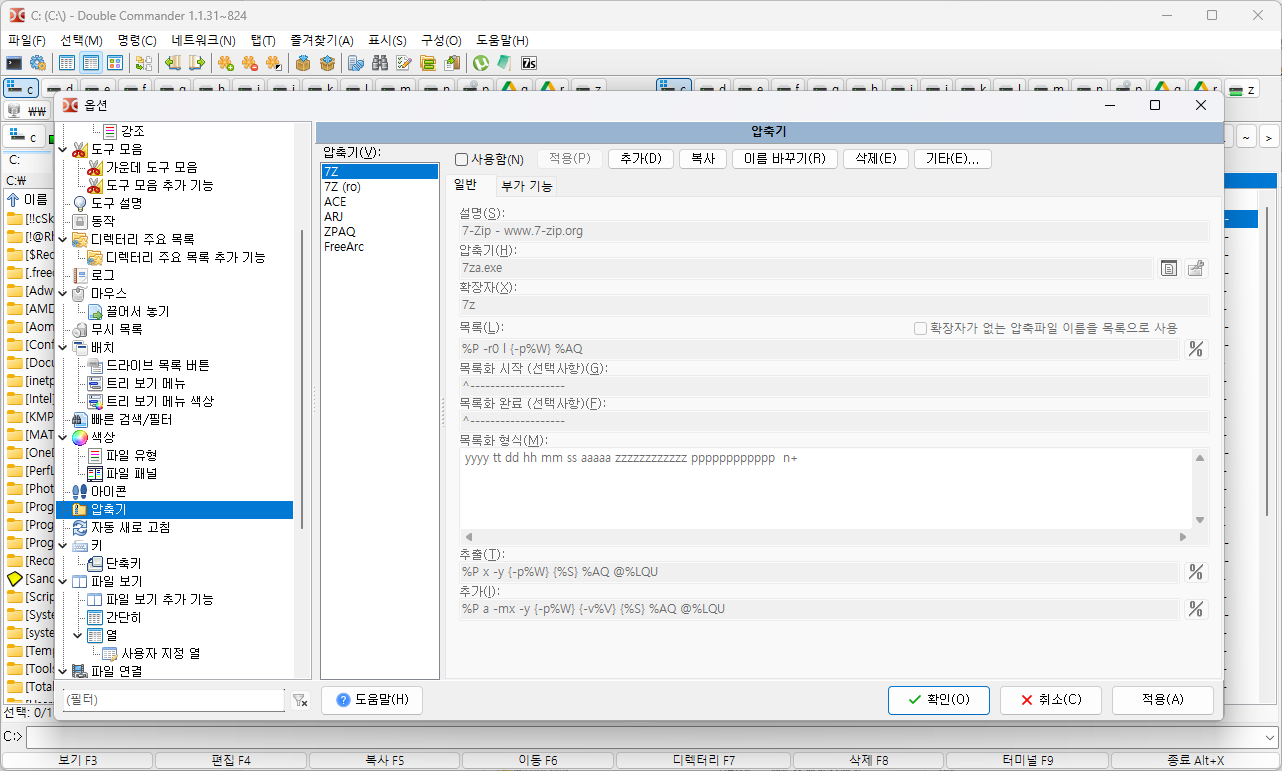Viewport: 1282px width, 771px height.
Task: Collapse the 도구 모음 tree node
Action: tap(64, 149)
